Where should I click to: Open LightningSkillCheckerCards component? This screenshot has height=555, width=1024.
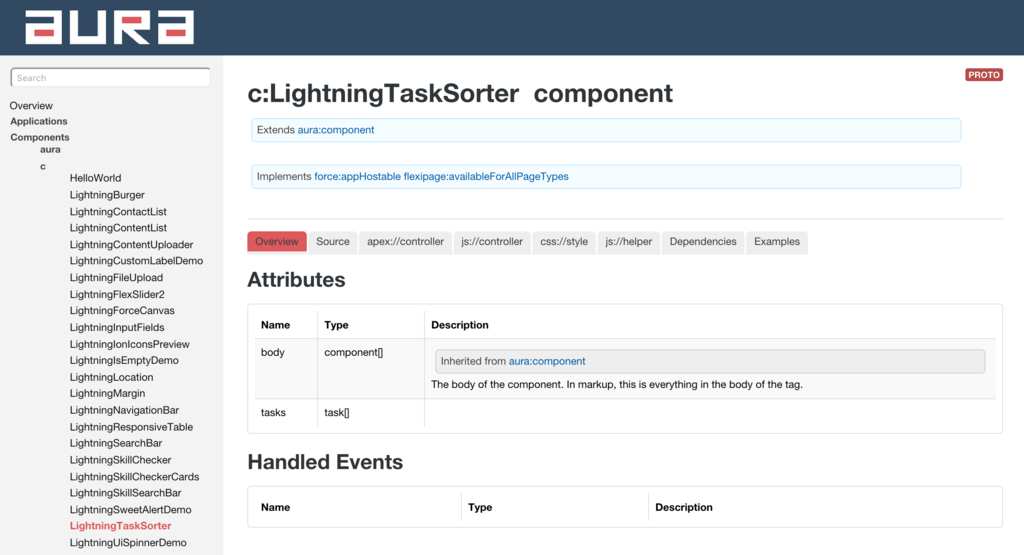coord(135,477)
